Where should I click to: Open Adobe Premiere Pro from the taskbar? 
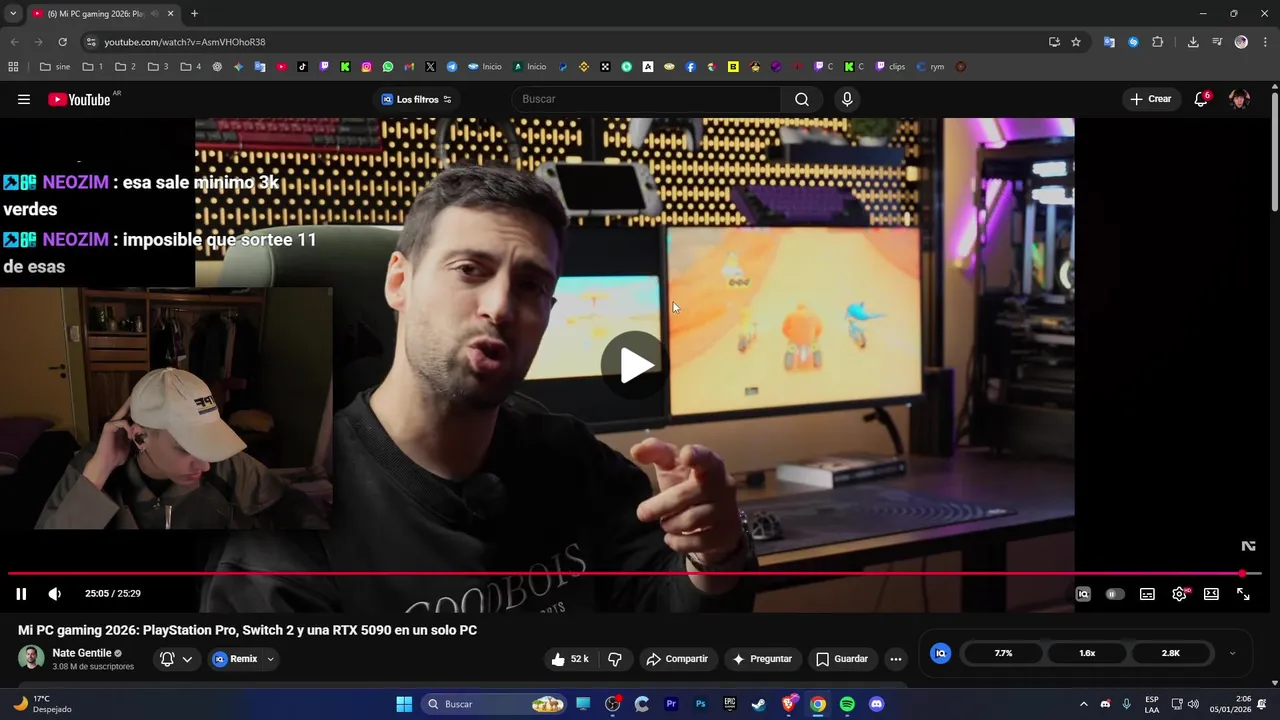click(671, 704)
